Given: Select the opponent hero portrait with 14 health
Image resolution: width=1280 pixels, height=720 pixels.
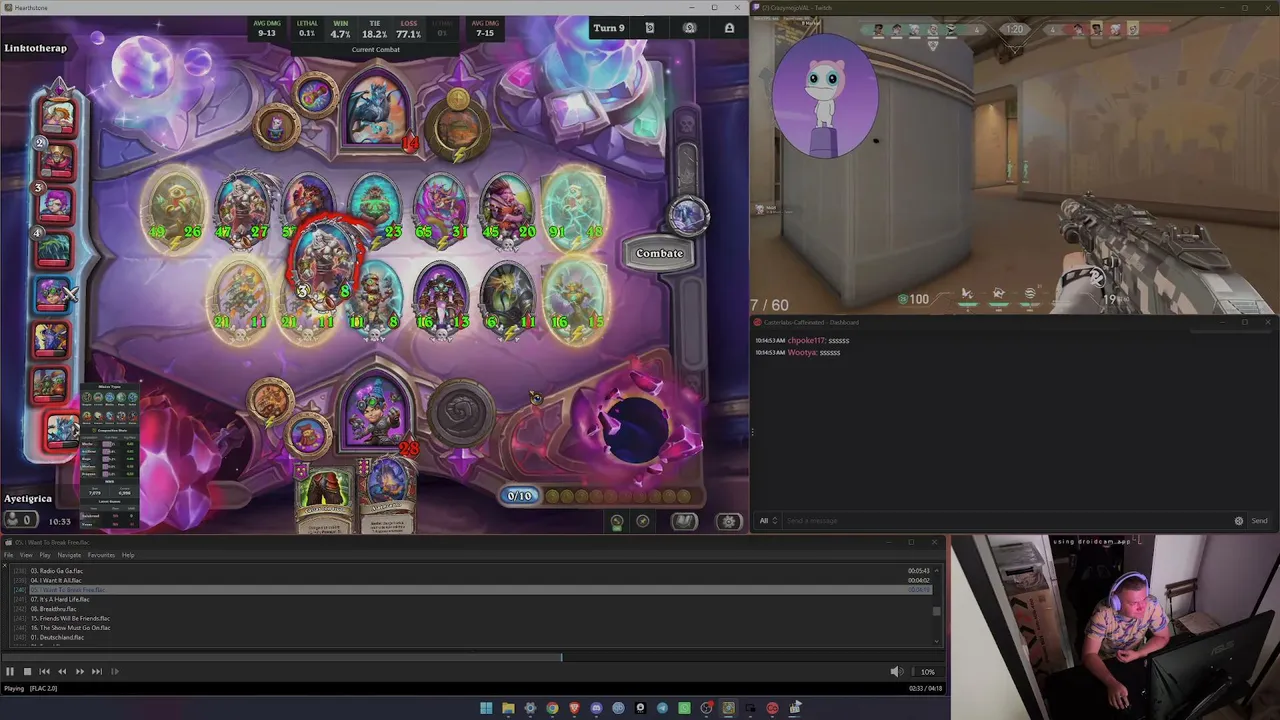Looking at the screenshot, I should (x=377, y=110).
